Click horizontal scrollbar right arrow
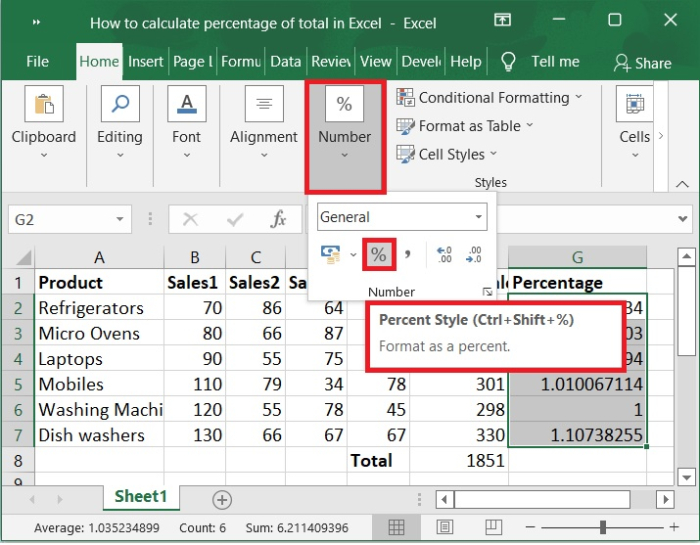 (x=665, y=499)
